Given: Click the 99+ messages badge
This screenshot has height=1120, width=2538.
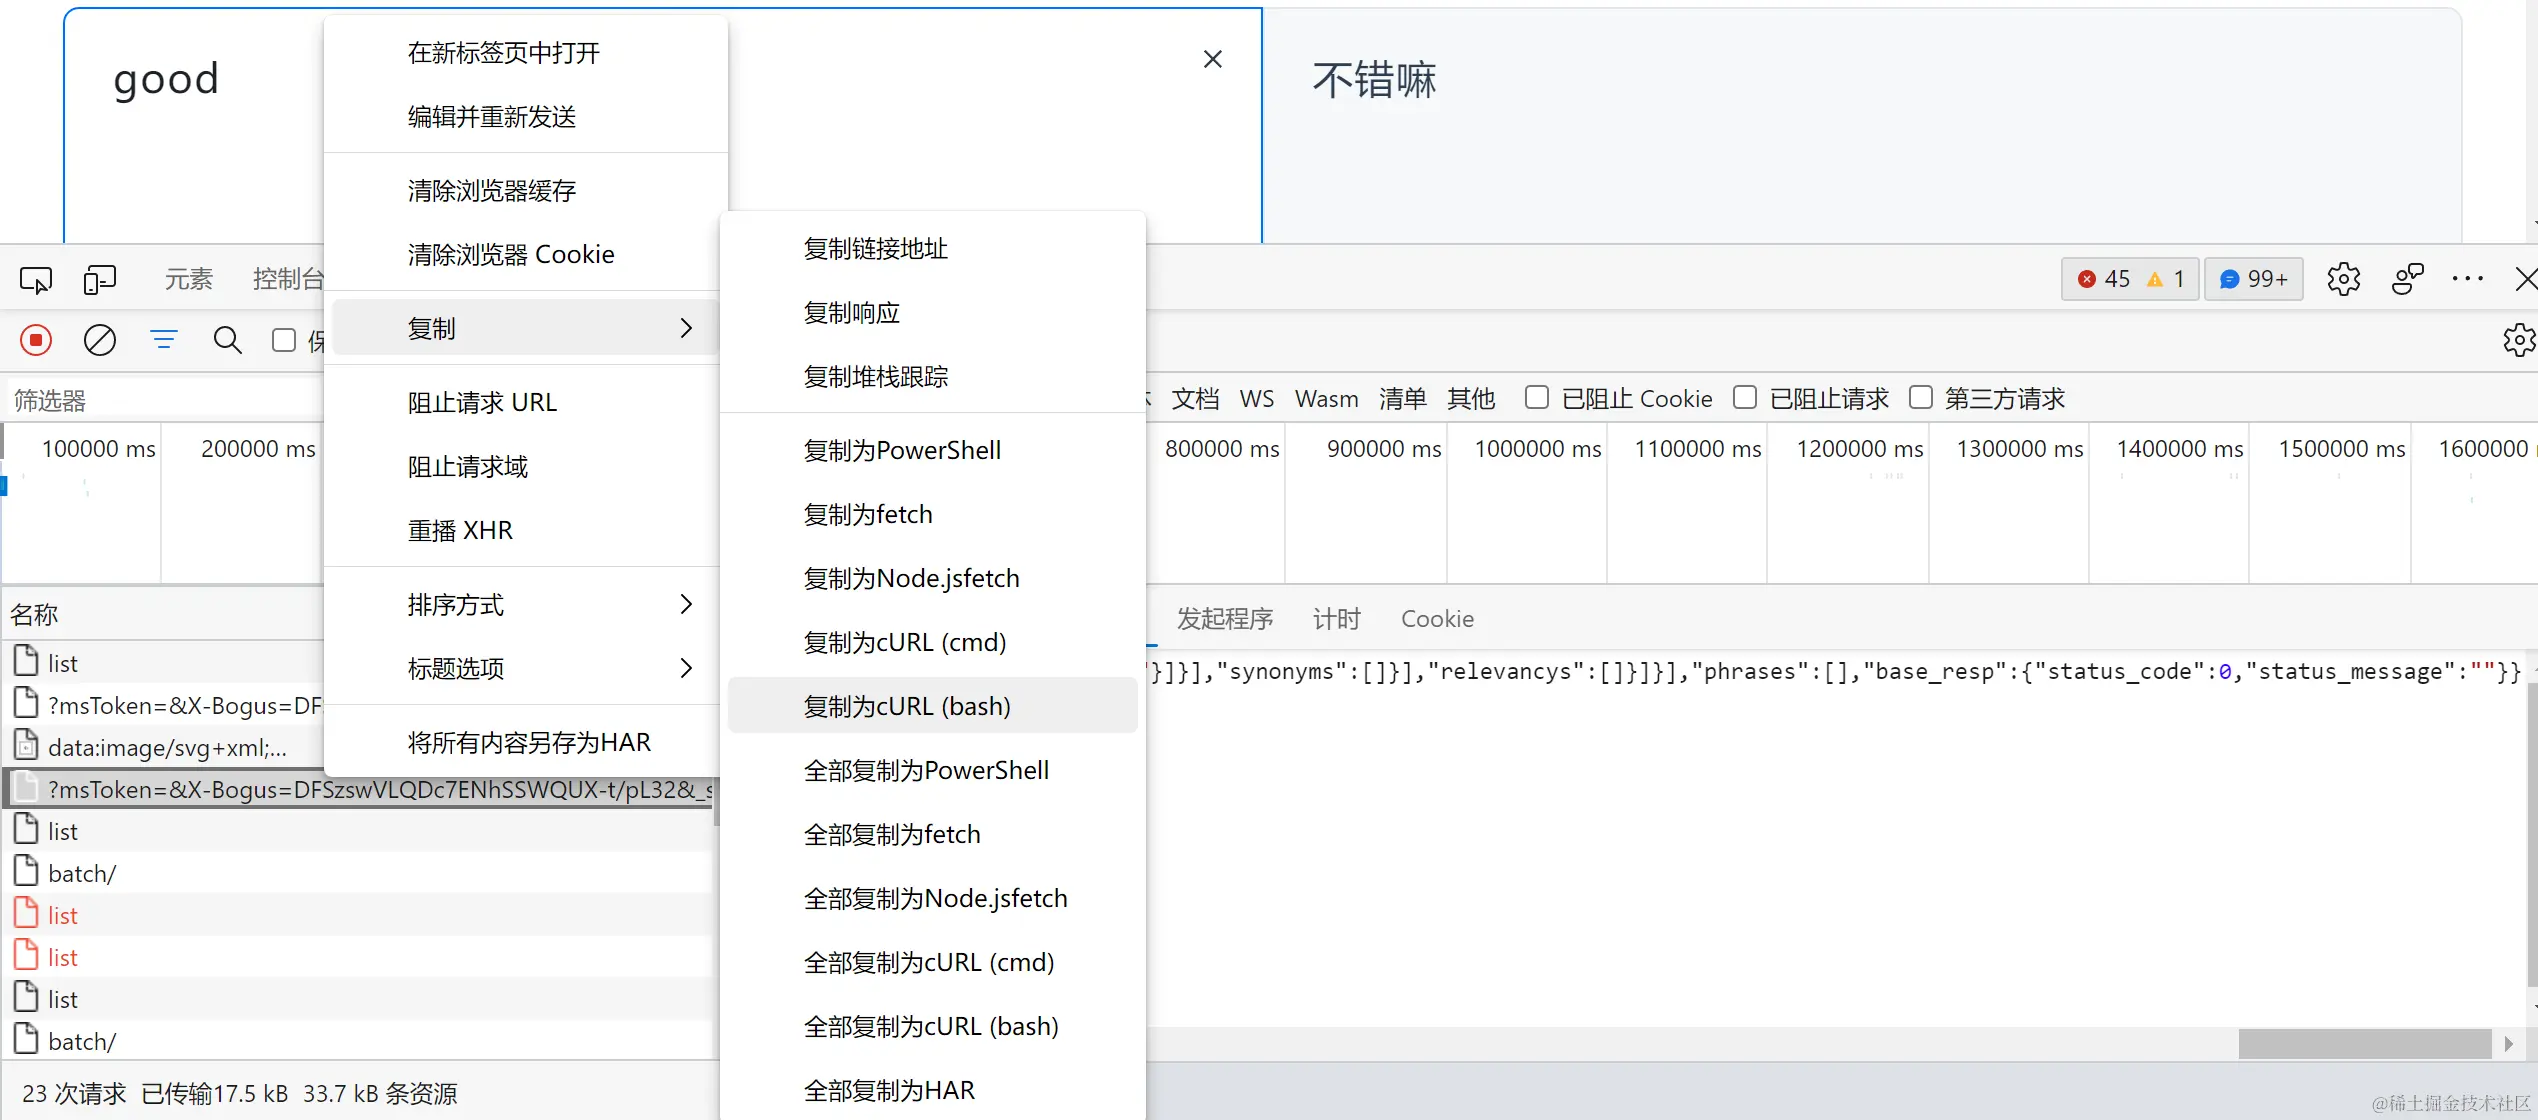Looking at the screenshot, I should tap(2254, 280).
